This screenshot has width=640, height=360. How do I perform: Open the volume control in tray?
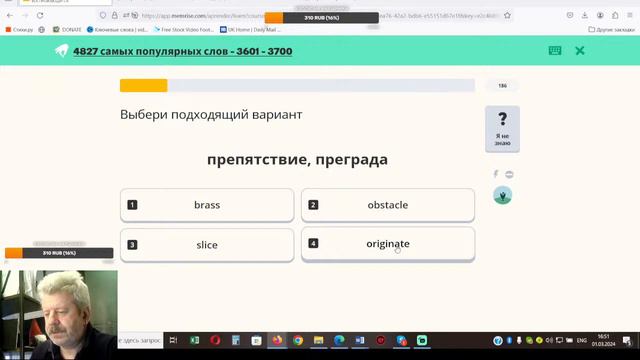549,340
